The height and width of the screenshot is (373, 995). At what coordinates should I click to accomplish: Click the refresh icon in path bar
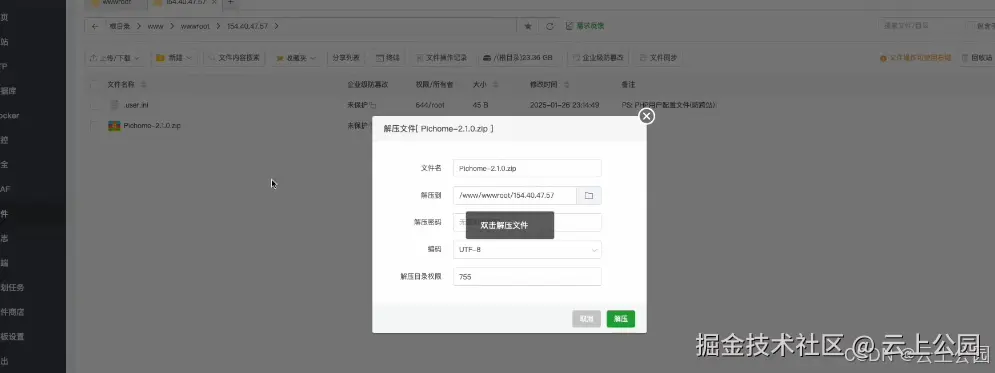pyautogui.click(x=550, y=26)
